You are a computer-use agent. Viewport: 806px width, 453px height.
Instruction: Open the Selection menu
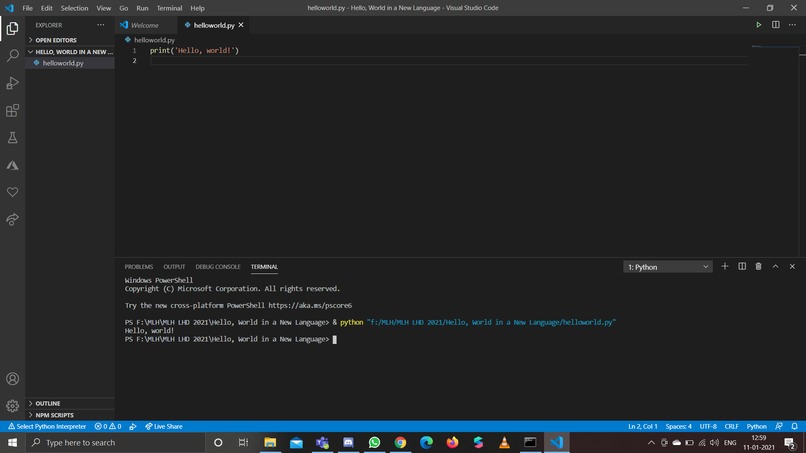74,8
